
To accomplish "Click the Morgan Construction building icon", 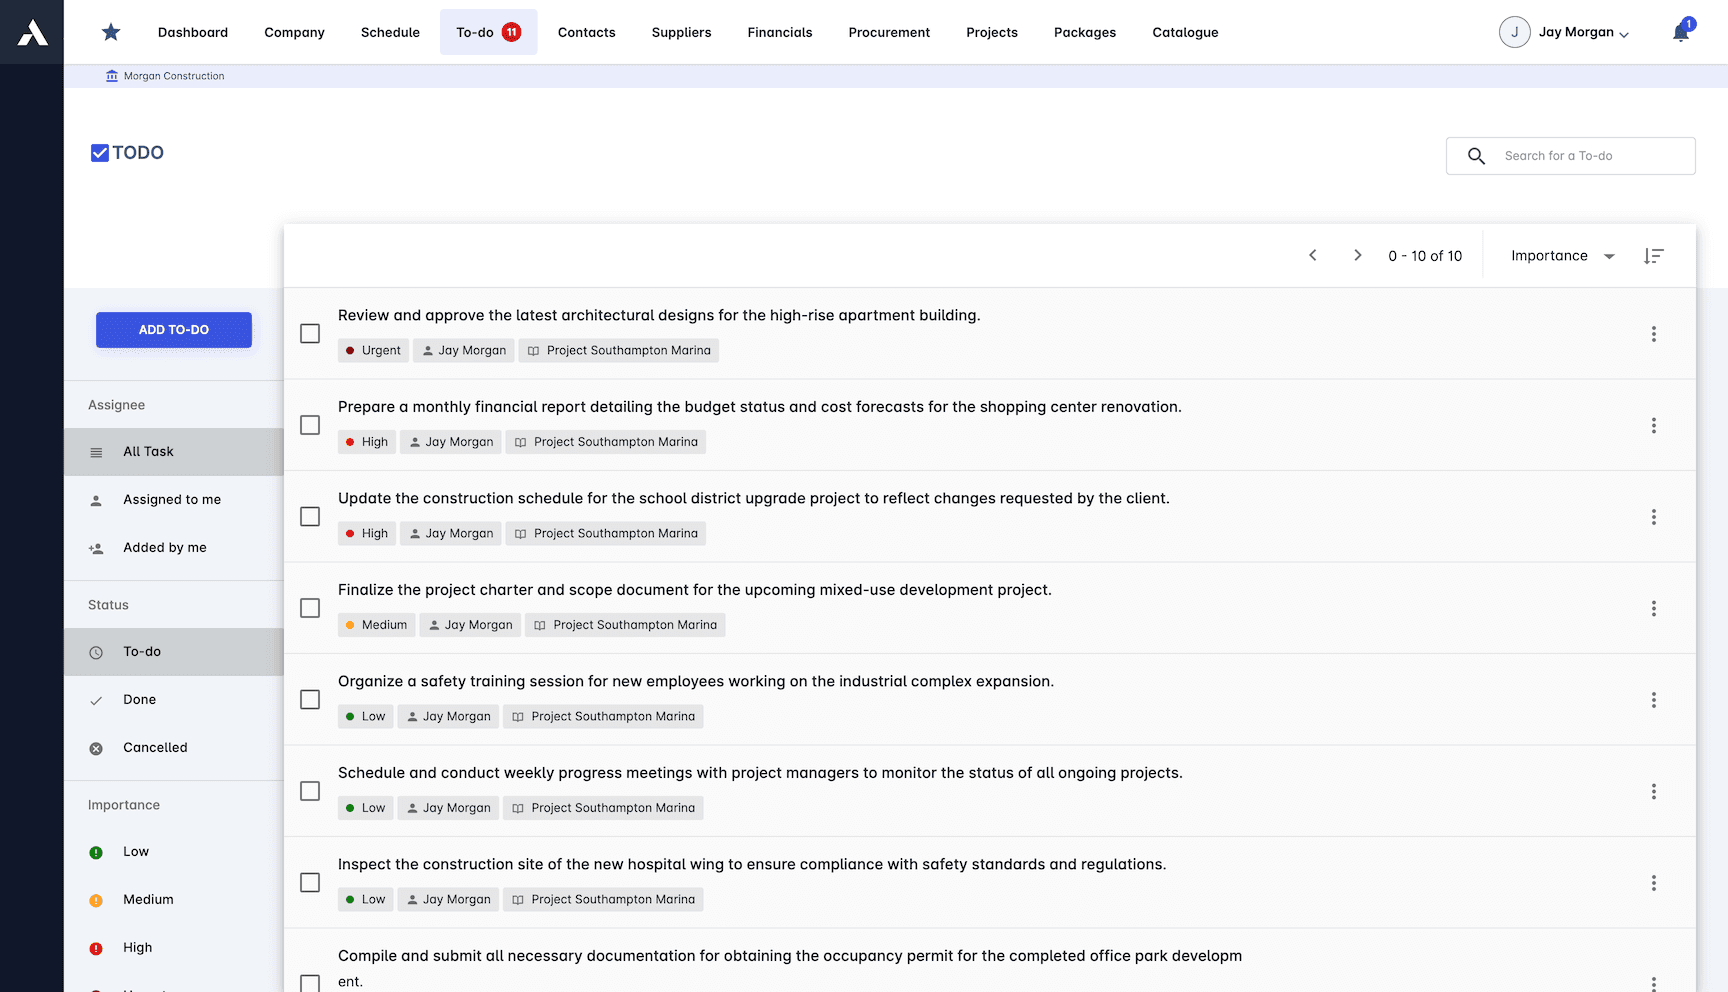I will (x=111, y=75).
